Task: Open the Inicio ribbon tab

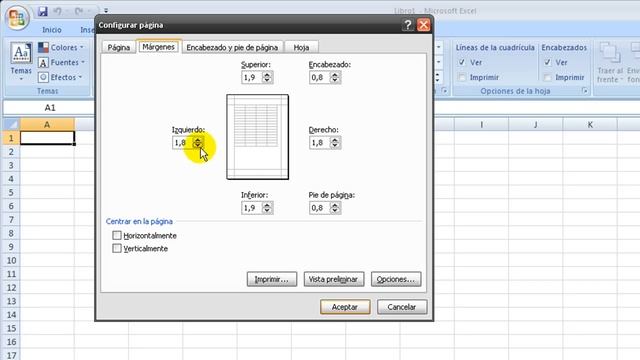Action: pyautogui.click(x=52, y=30)
